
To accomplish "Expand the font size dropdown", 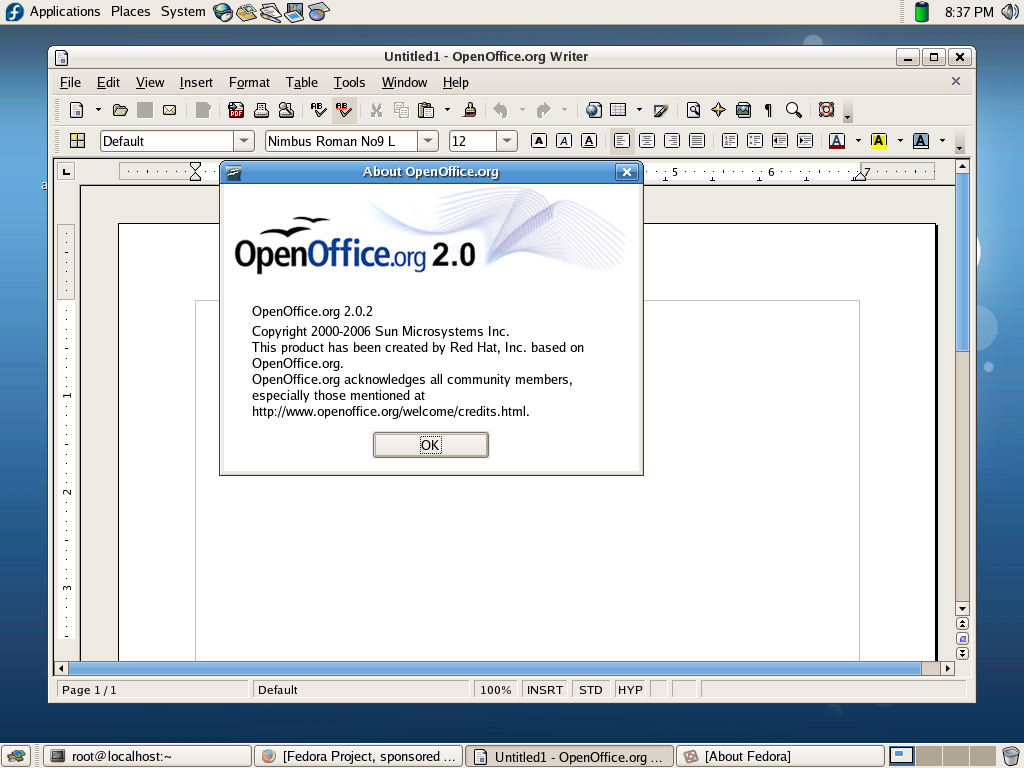I will [x=507, y=140].
